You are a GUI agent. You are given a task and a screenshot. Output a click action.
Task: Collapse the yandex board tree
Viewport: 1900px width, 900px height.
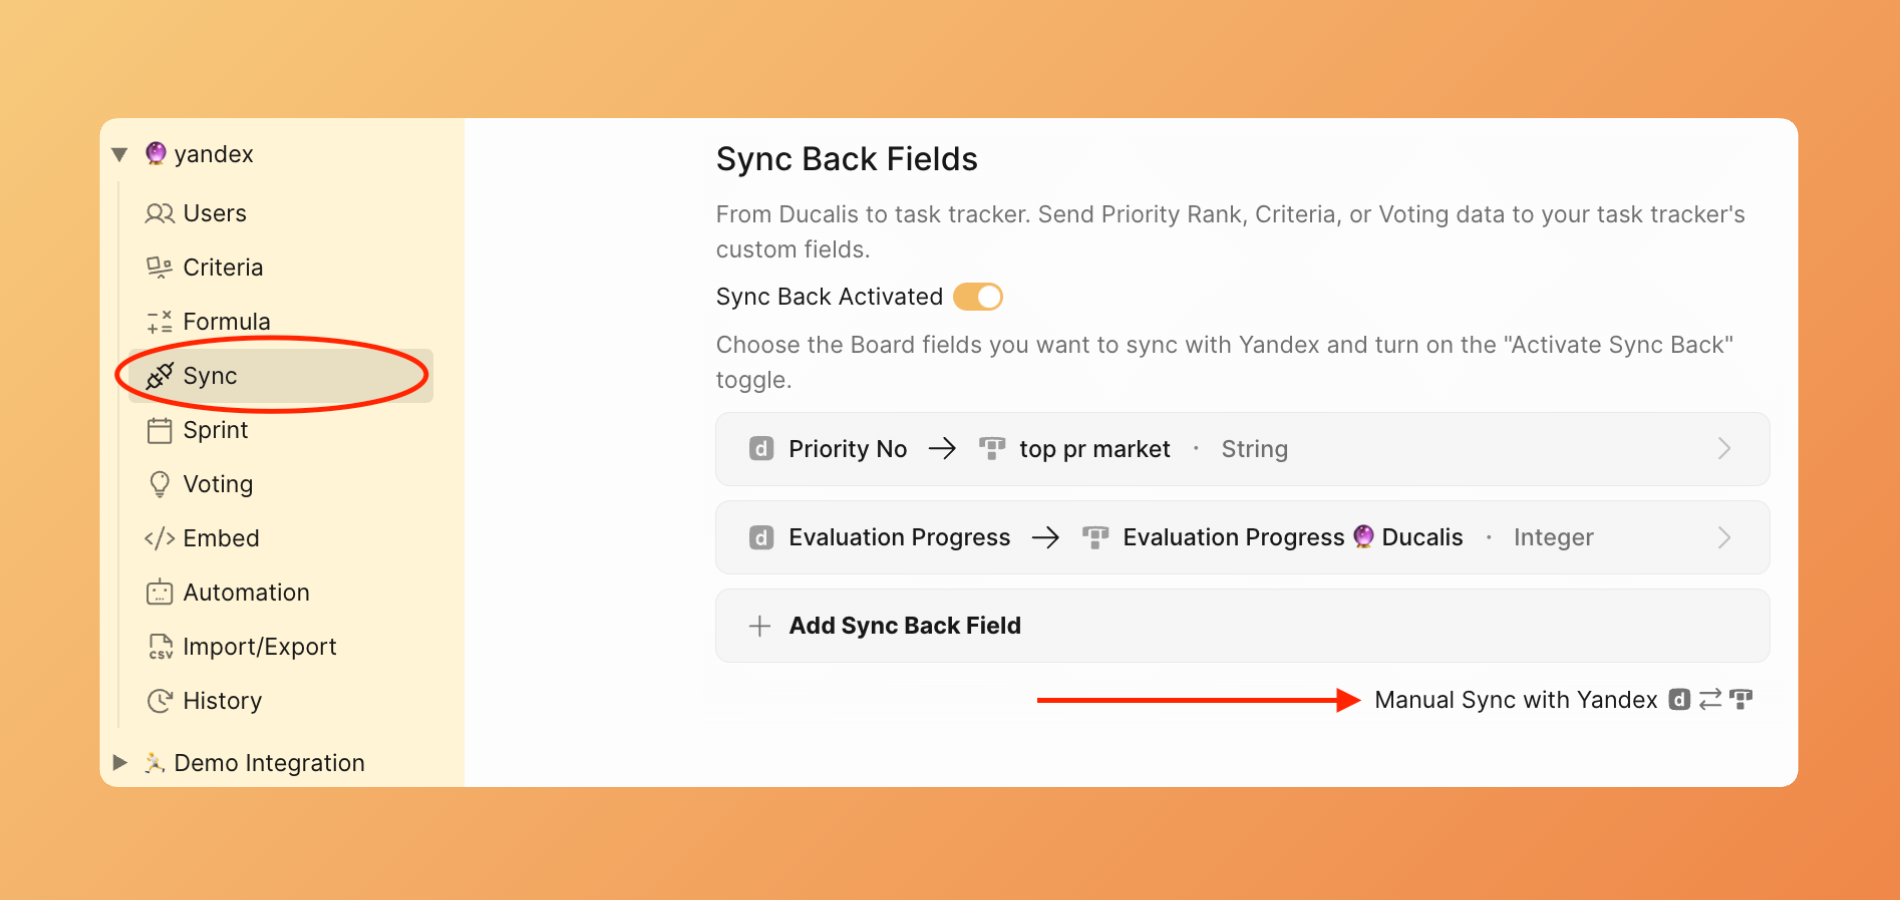[x=120, y=154]
